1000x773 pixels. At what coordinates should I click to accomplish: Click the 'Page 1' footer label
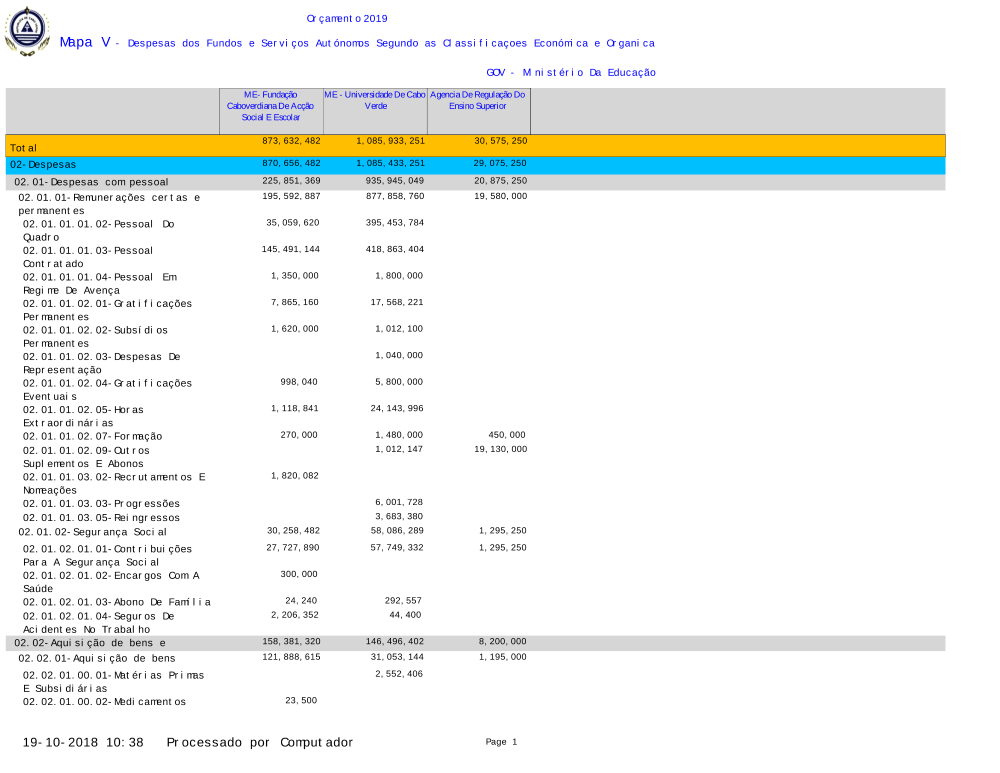point(501,742)
